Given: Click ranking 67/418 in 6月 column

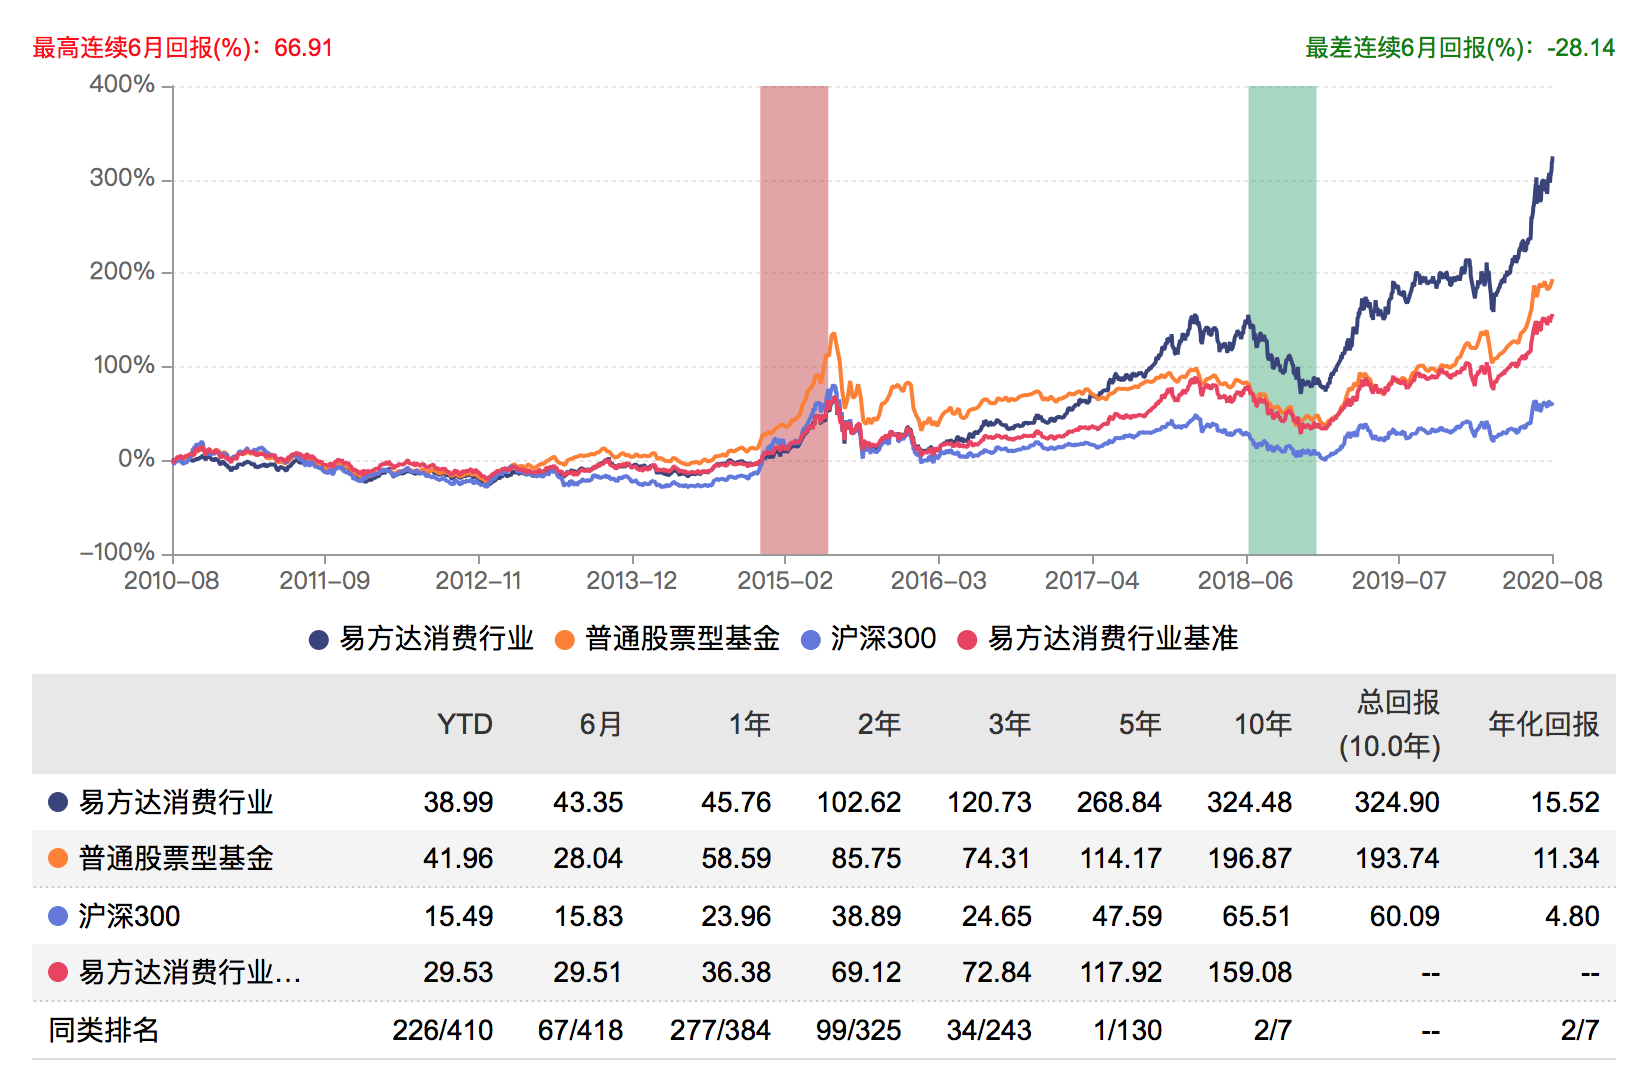Looking at the screenshot, I should coord(580,1030).
